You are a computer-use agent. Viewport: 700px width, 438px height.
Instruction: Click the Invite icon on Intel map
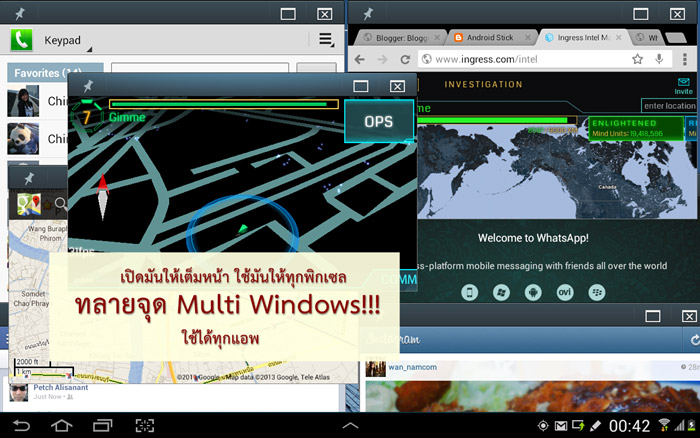(683, 86)
